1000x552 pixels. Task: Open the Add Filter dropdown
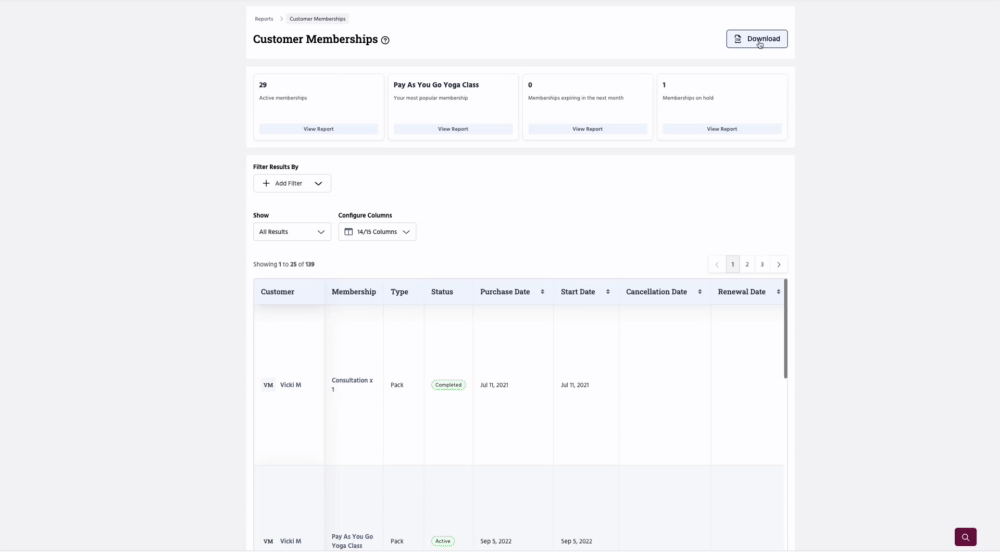click(292, 184)
